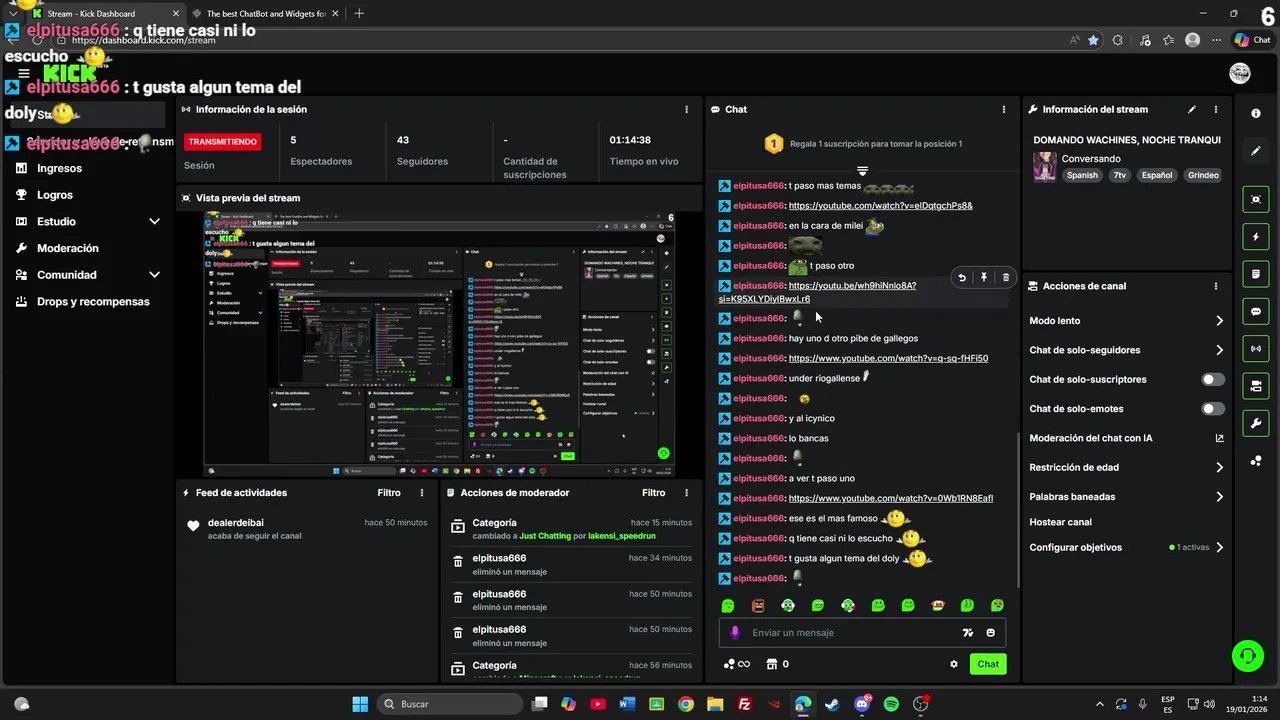Toggle the wrench stream info panel icon

(1256, 423)
